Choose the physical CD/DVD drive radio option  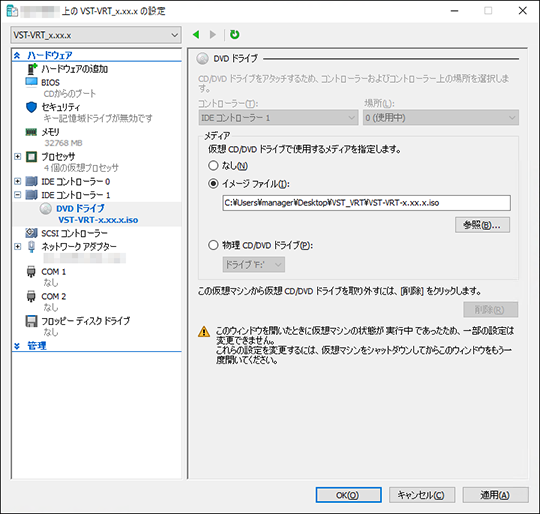coord(213,245)
